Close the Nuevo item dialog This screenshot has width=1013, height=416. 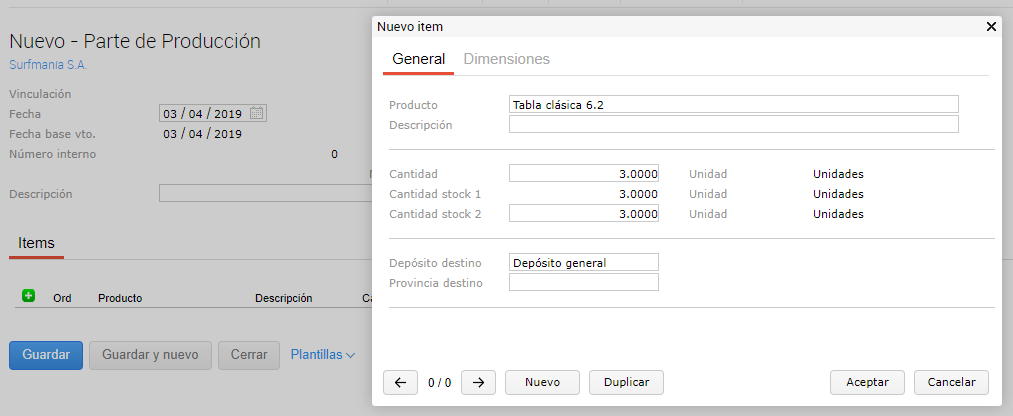pos(991,27)
